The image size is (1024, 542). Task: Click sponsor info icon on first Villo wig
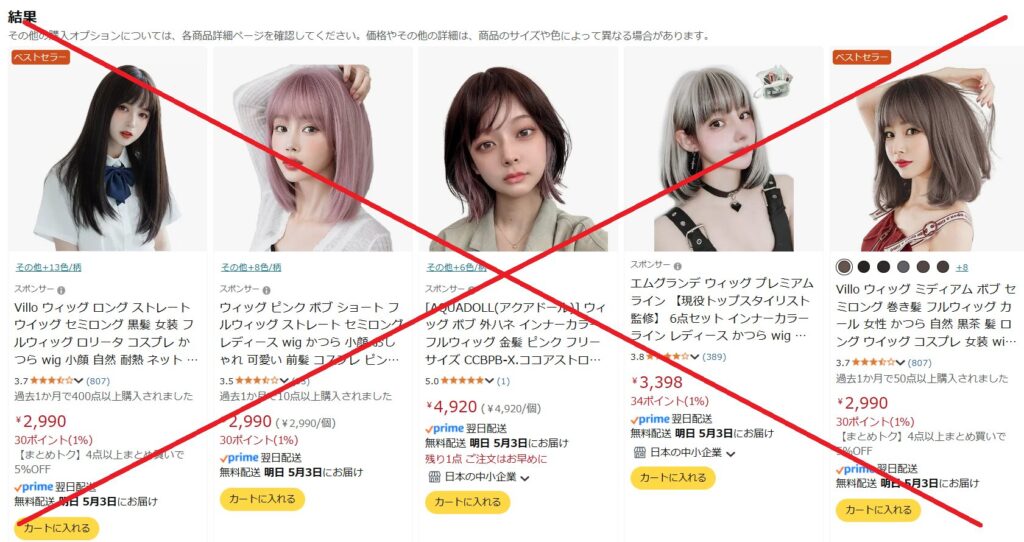(x=61, y=290)
